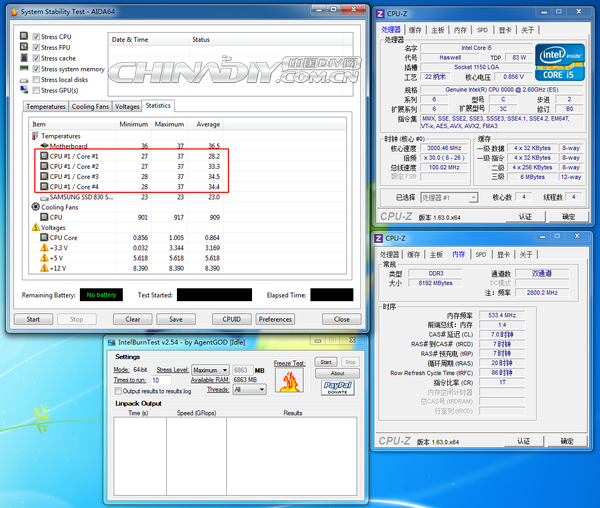Click the Average column header
600x508 pixels.
pyautogui.click(x=205, y=124)
